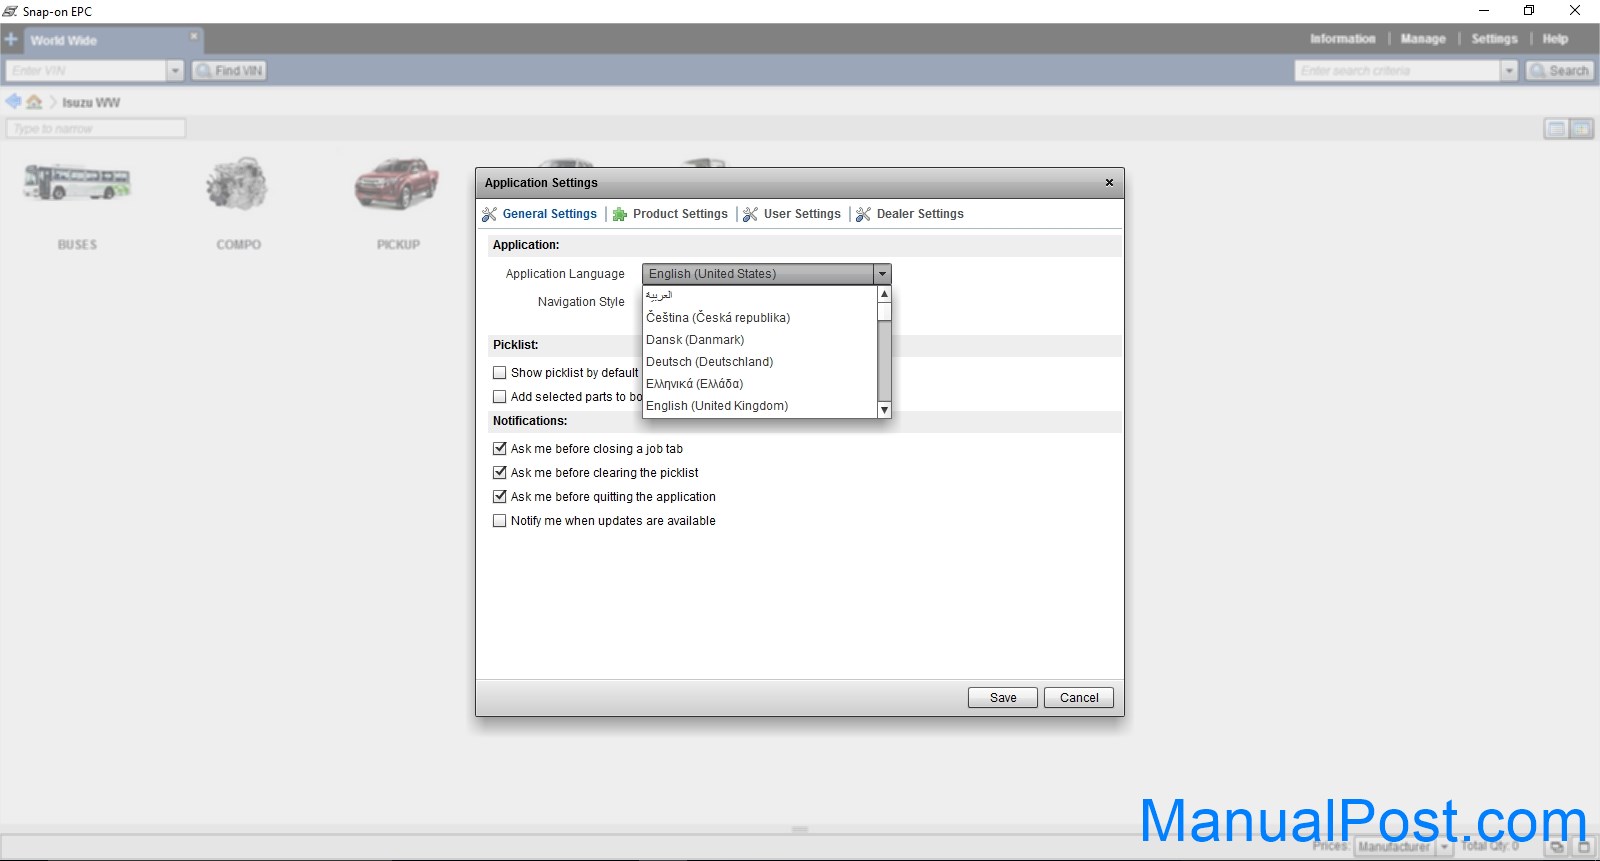Close the World Wide tab
This screenshot has width=1600, height=861.
point(194,36)
